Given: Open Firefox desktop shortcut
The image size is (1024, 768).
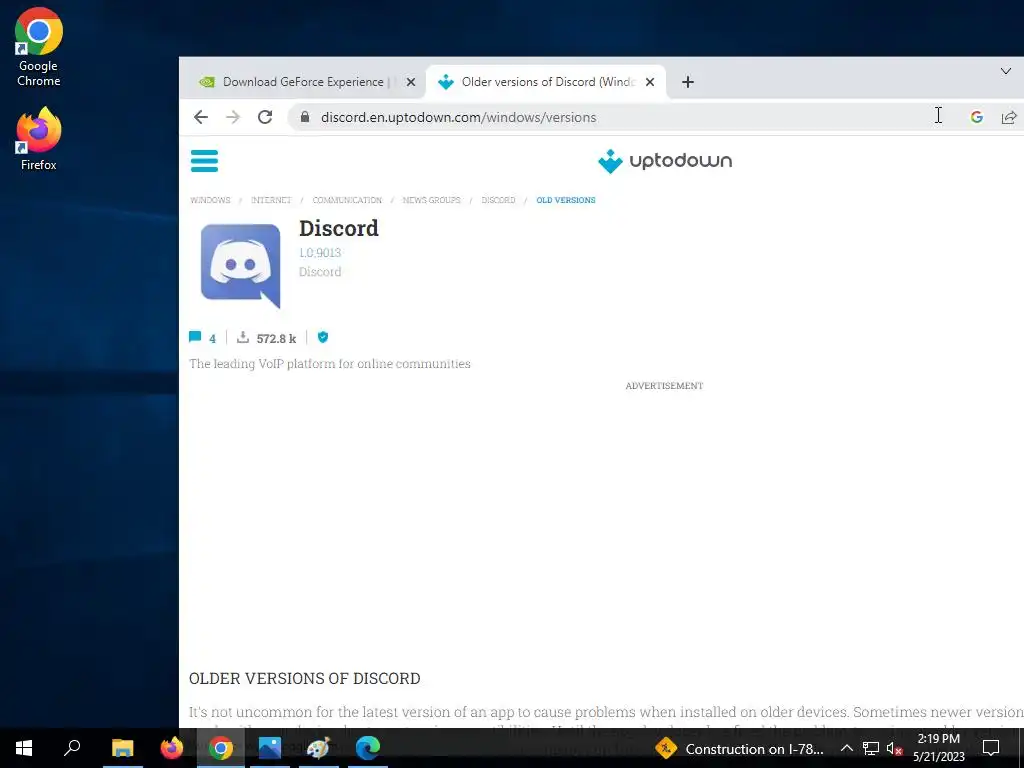Looking at the screenshot, I should pyautogui.click(x=39, y=139).
